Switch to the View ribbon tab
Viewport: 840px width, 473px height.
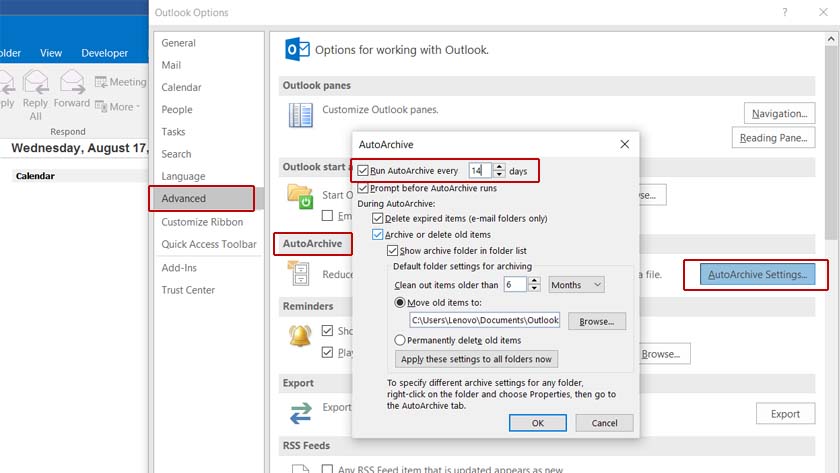[51, 53]
